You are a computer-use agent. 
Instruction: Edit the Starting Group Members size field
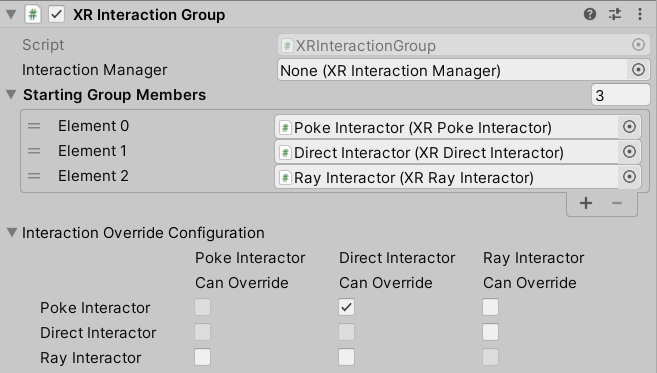pos(621,95)
